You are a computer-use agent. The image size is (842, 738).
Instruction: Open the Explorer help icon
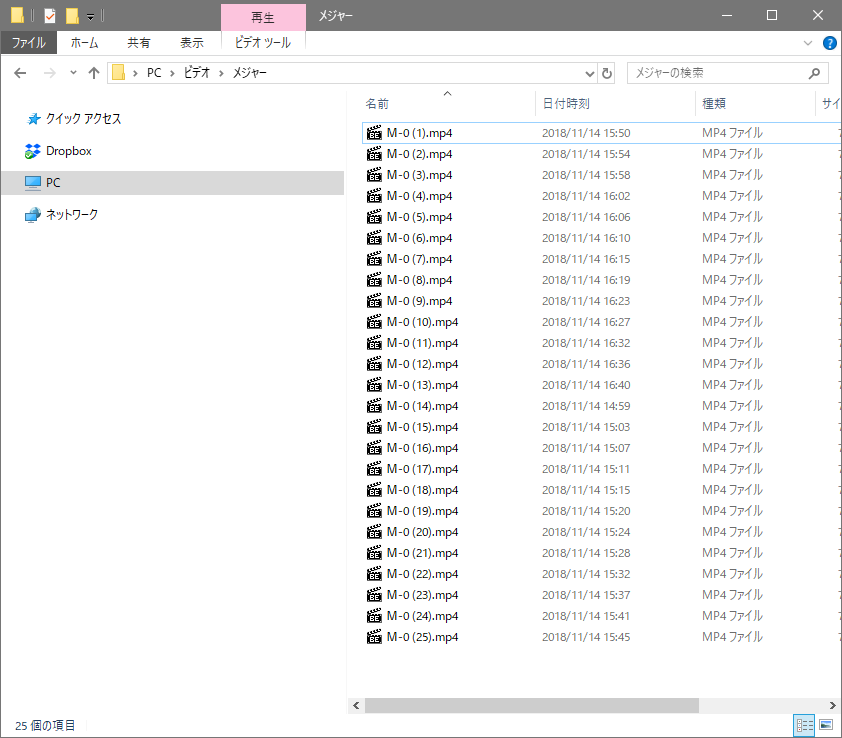click(x=829, y=43)
